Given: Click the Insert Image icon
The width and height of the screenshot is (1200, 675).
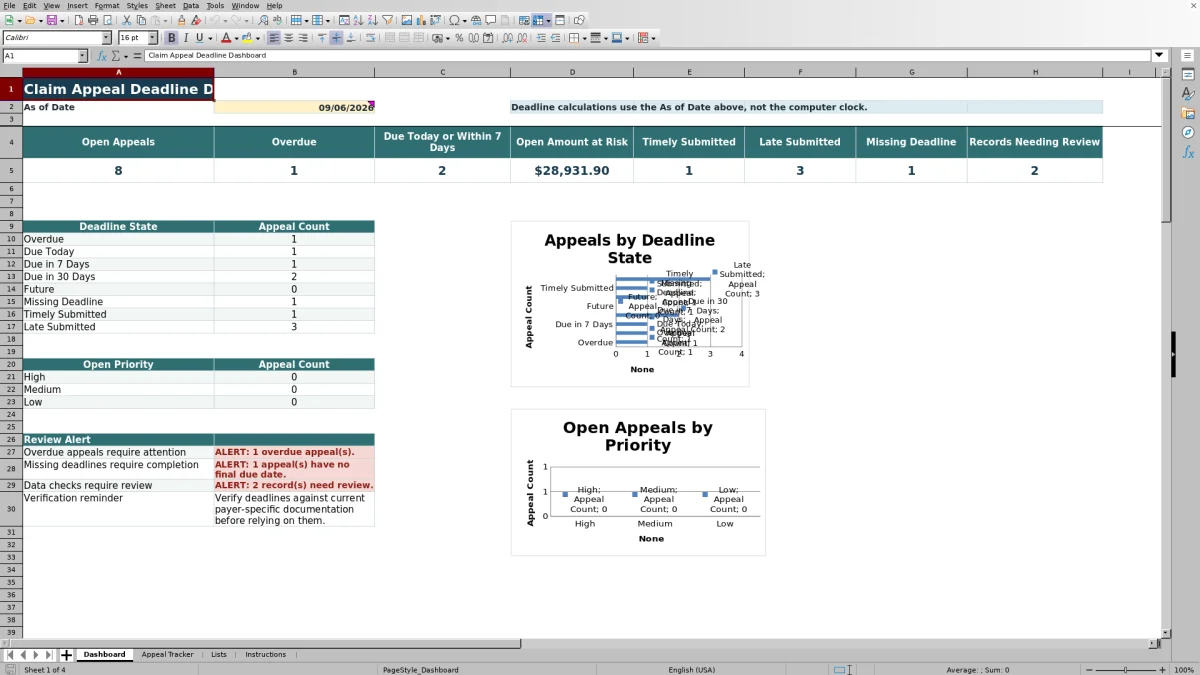Looking at the screenshot, I should point(406,20).
